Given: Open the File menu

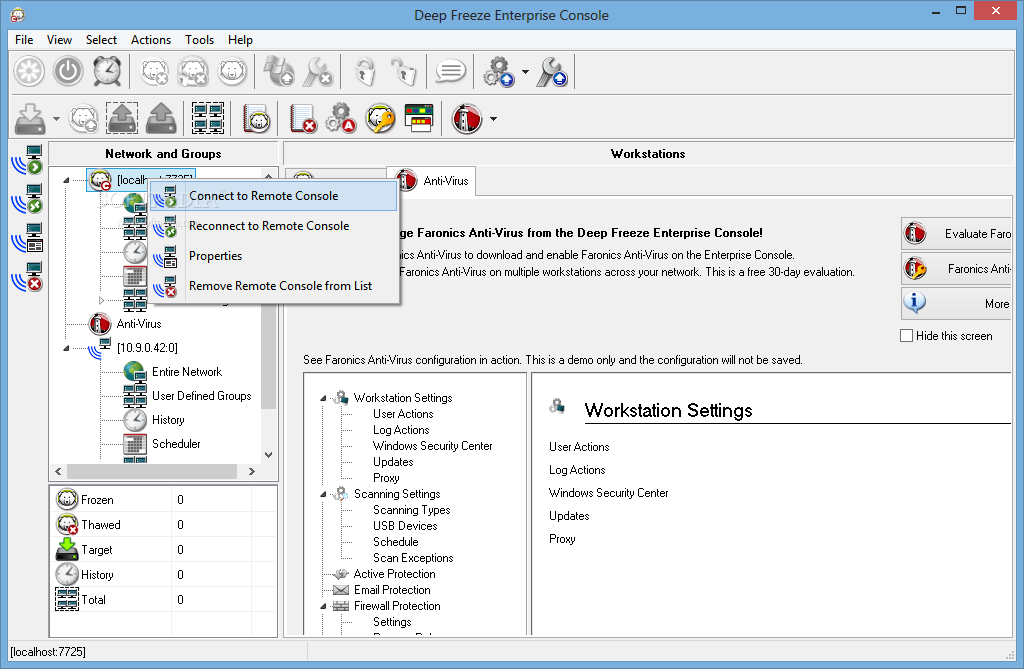Looking at the screenshot, I should click(24, 40).
